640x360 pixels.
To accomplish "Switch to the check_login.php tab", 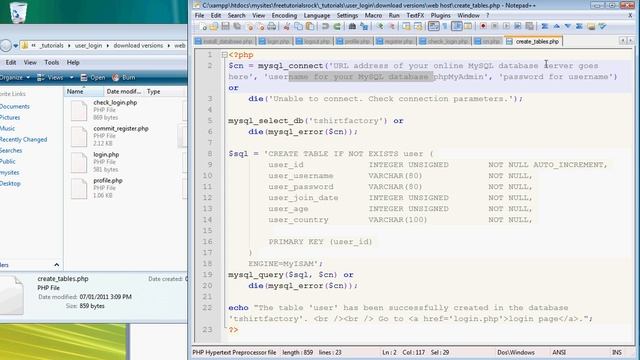I will (x=444, y=41).
